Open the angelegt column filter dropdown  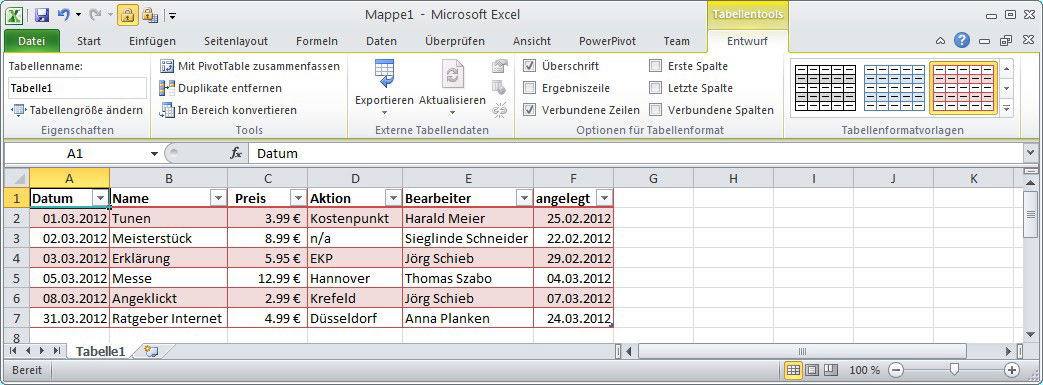604,198
